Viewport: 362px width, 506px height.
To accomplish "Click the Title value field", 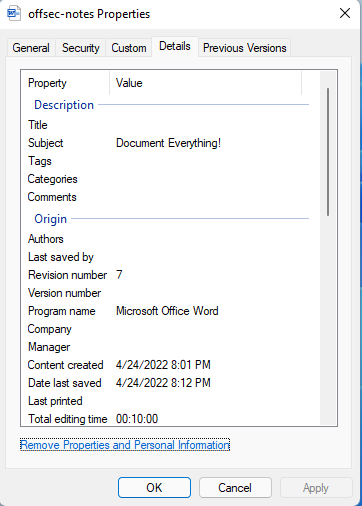I will (x=208, y=125).
